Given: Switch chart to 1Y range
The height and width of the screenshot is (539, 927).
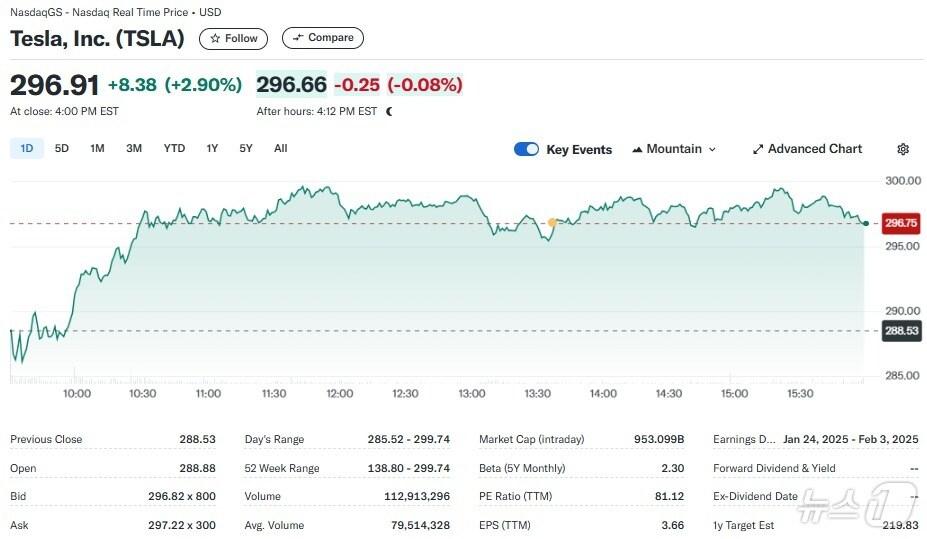Looking at the screenshot, I should (x=212, y=148).
